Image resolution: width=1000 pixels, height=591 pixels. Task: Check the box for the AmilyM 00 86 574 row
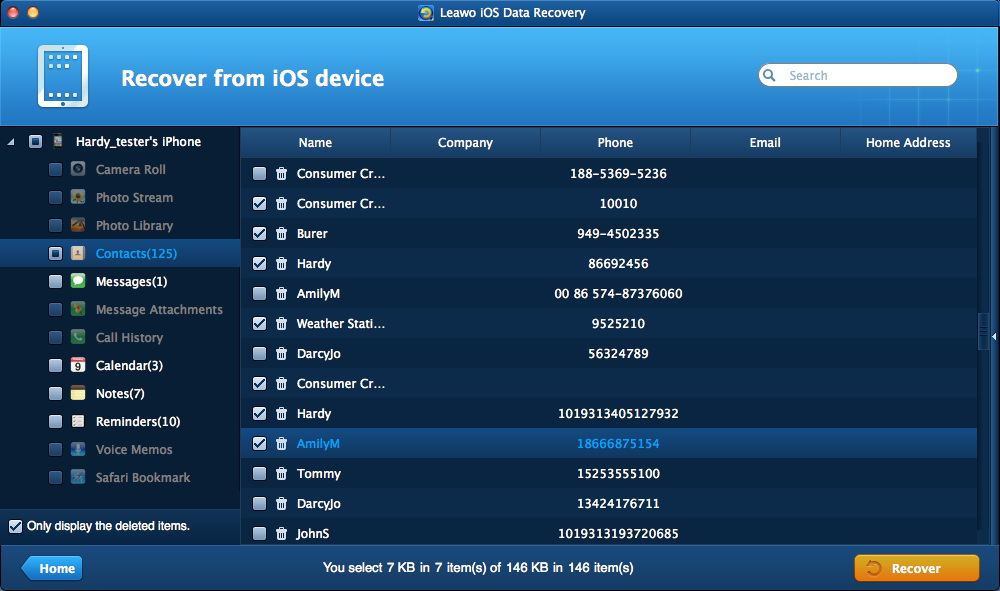260,294
